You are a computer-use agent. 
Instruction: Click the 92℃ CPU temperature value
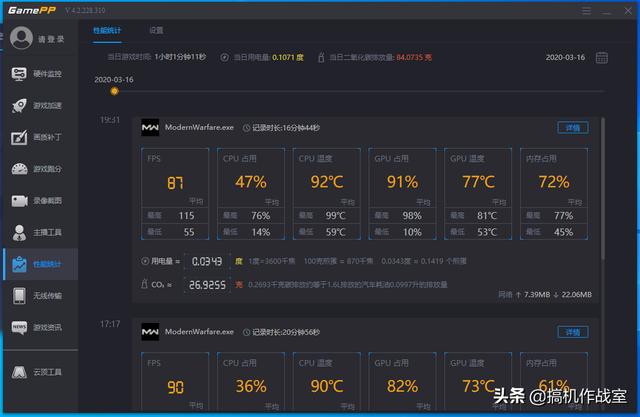click(x=327, y=182)
